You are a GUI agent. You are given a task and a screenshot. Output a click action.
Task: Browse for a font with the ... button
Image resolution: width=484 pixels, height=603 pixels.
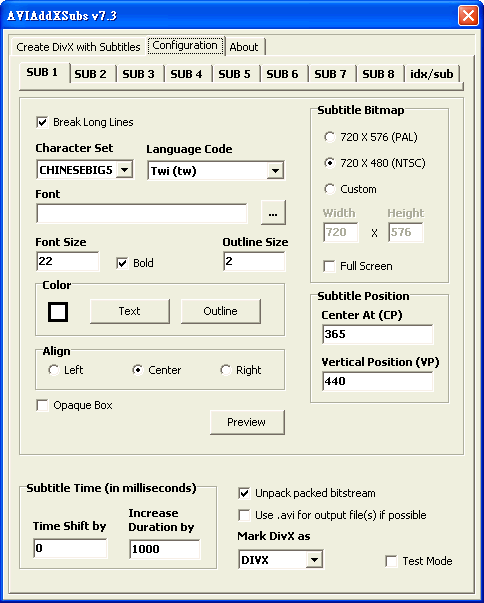tap(273, 212)
